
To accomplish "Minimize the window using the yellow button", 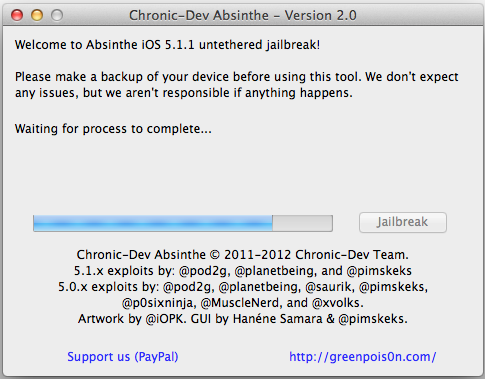I will (37, 15).
